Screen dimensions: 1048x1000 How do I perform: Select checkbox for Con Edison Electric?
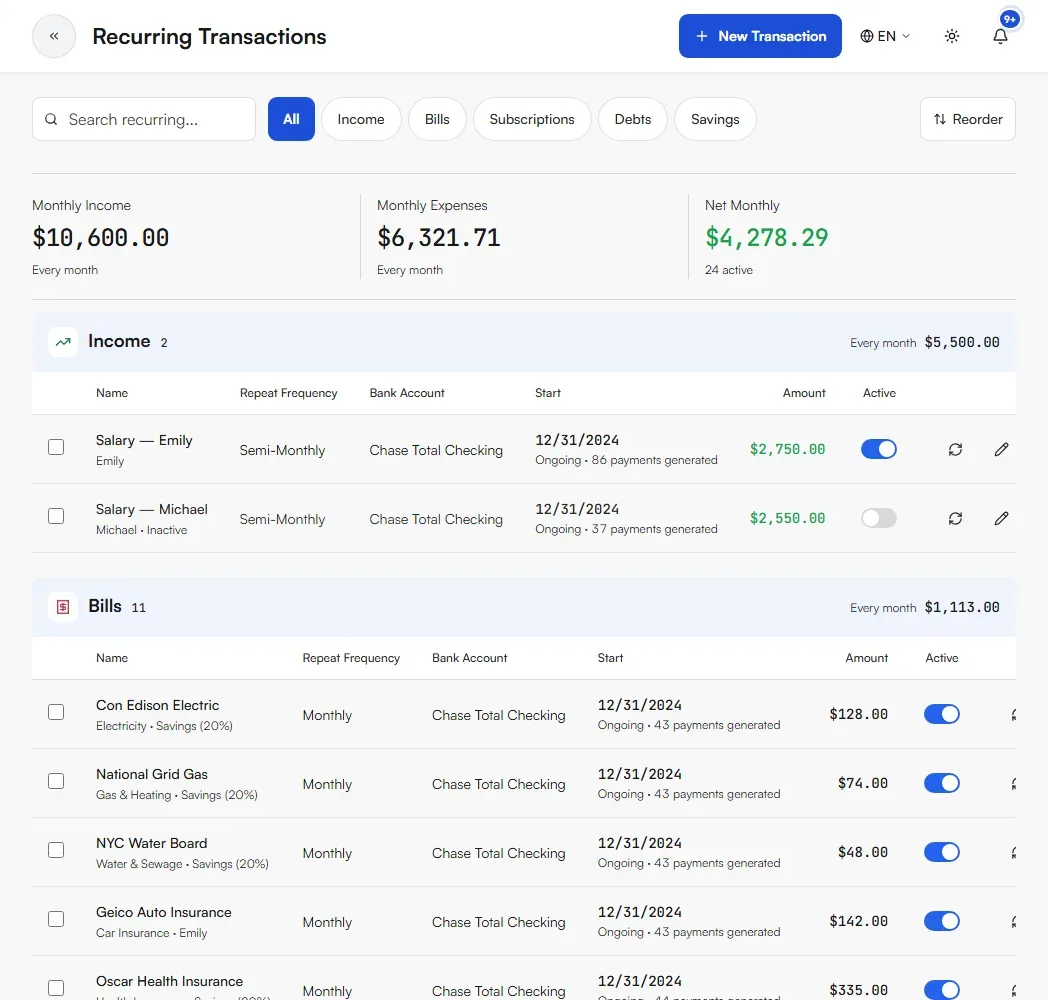click(x=56, y=712)
